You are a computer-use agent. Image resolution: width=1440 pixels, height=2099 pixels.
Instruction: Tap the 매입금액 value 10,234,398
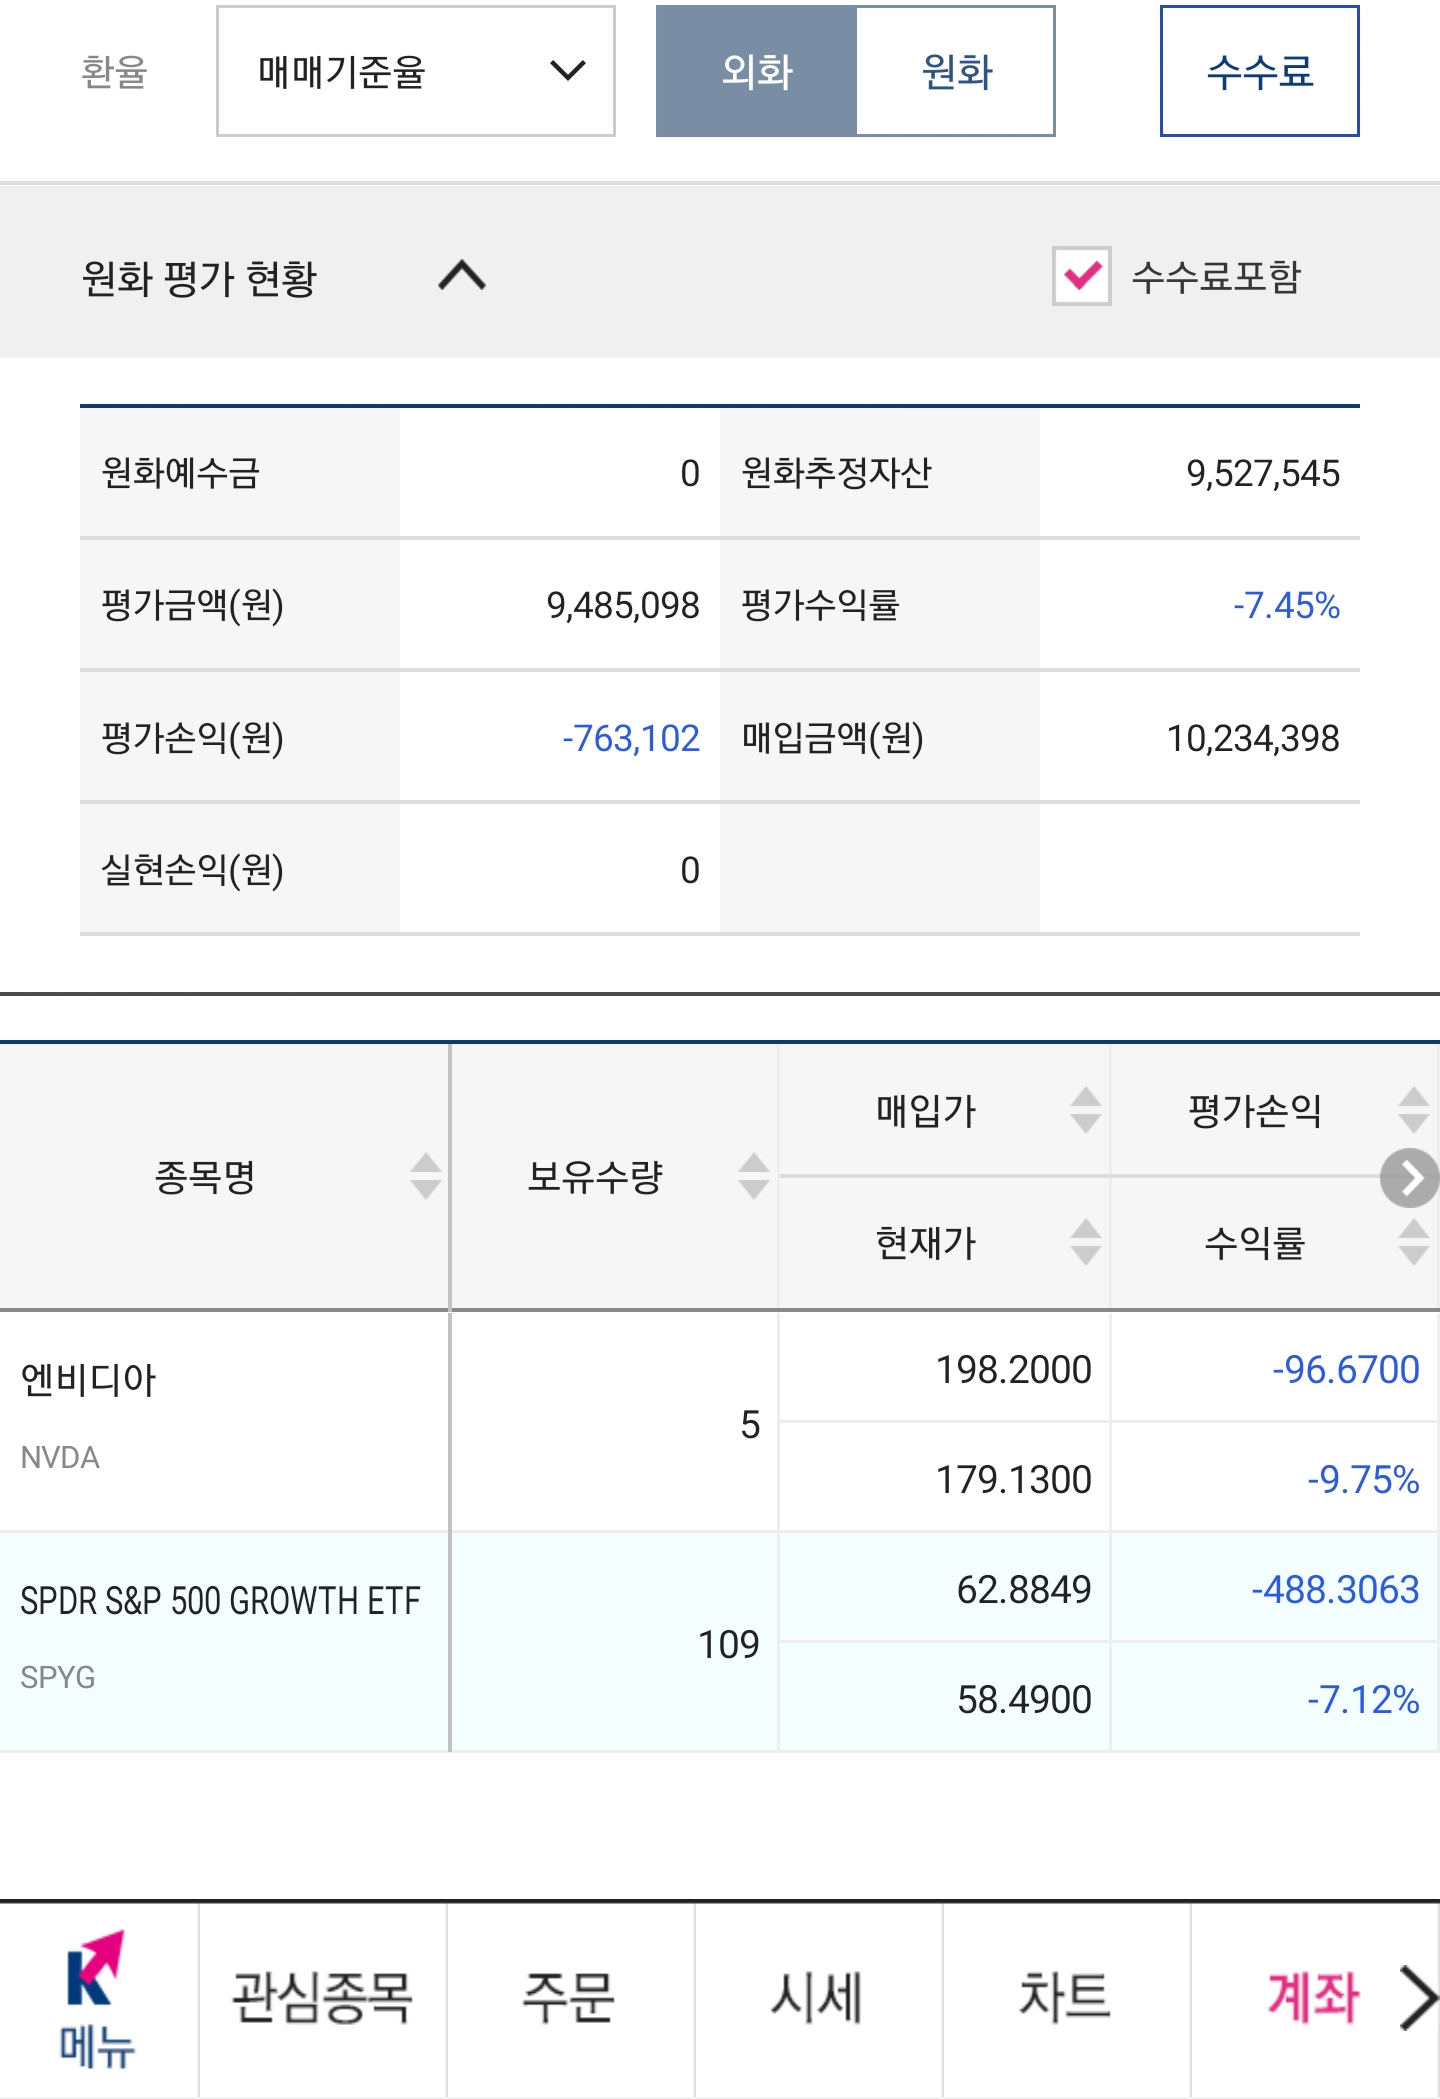(x=1253, y=738)
